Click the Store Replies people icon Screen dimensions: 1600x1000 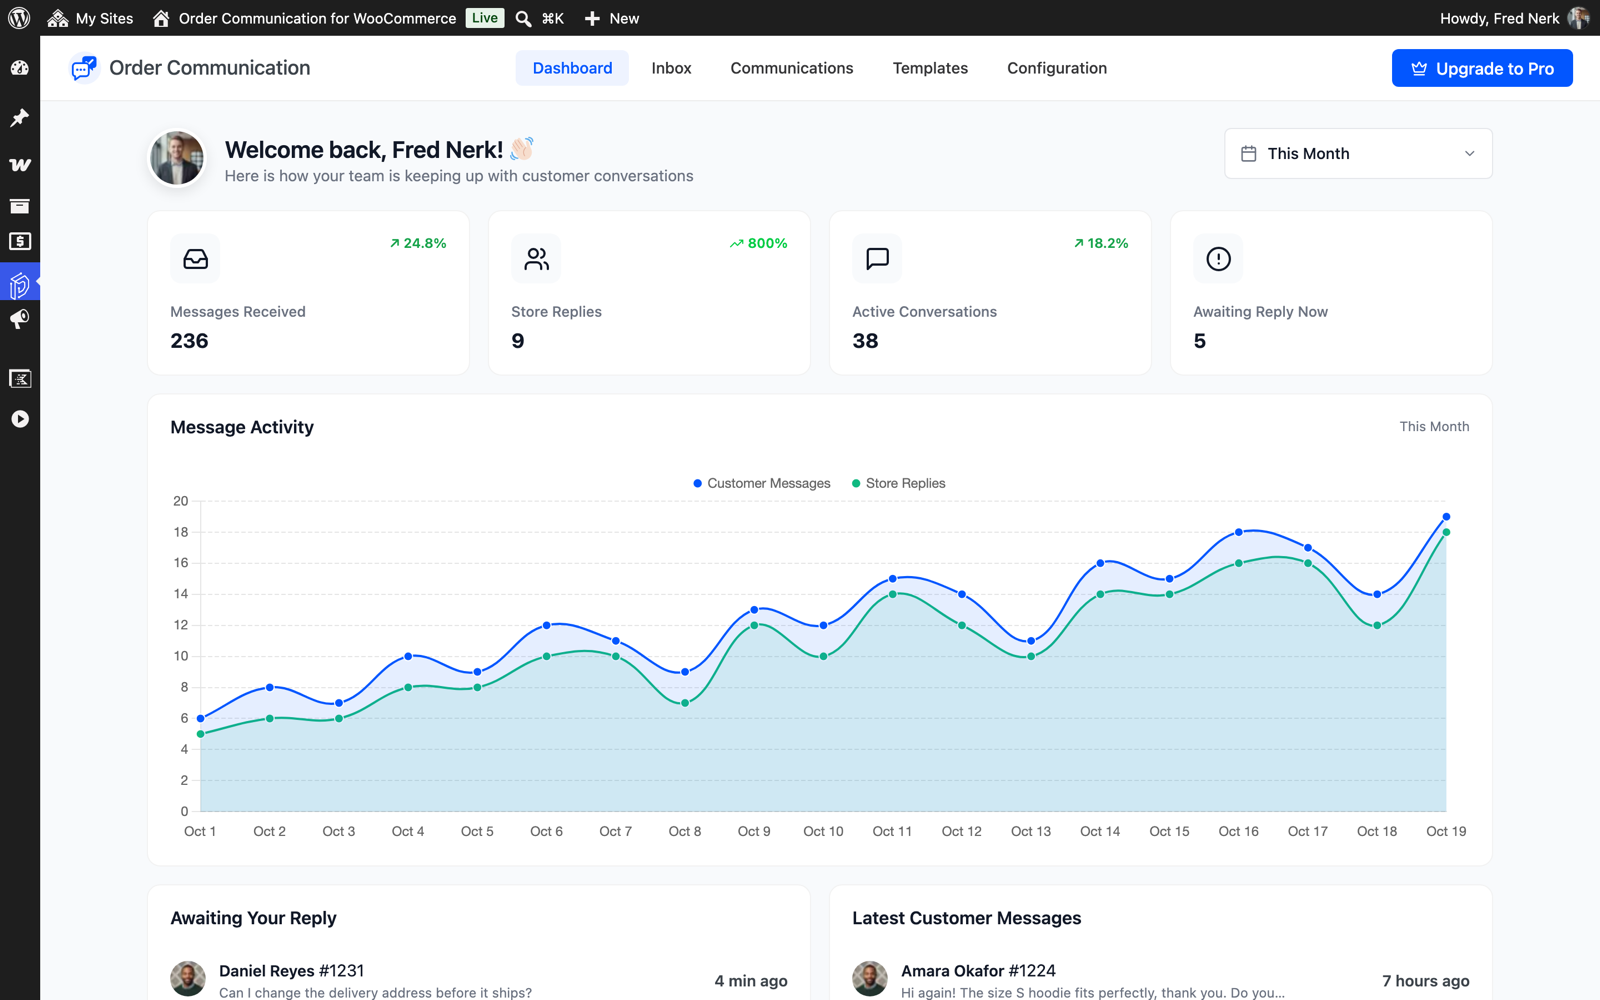click(536, 259)
